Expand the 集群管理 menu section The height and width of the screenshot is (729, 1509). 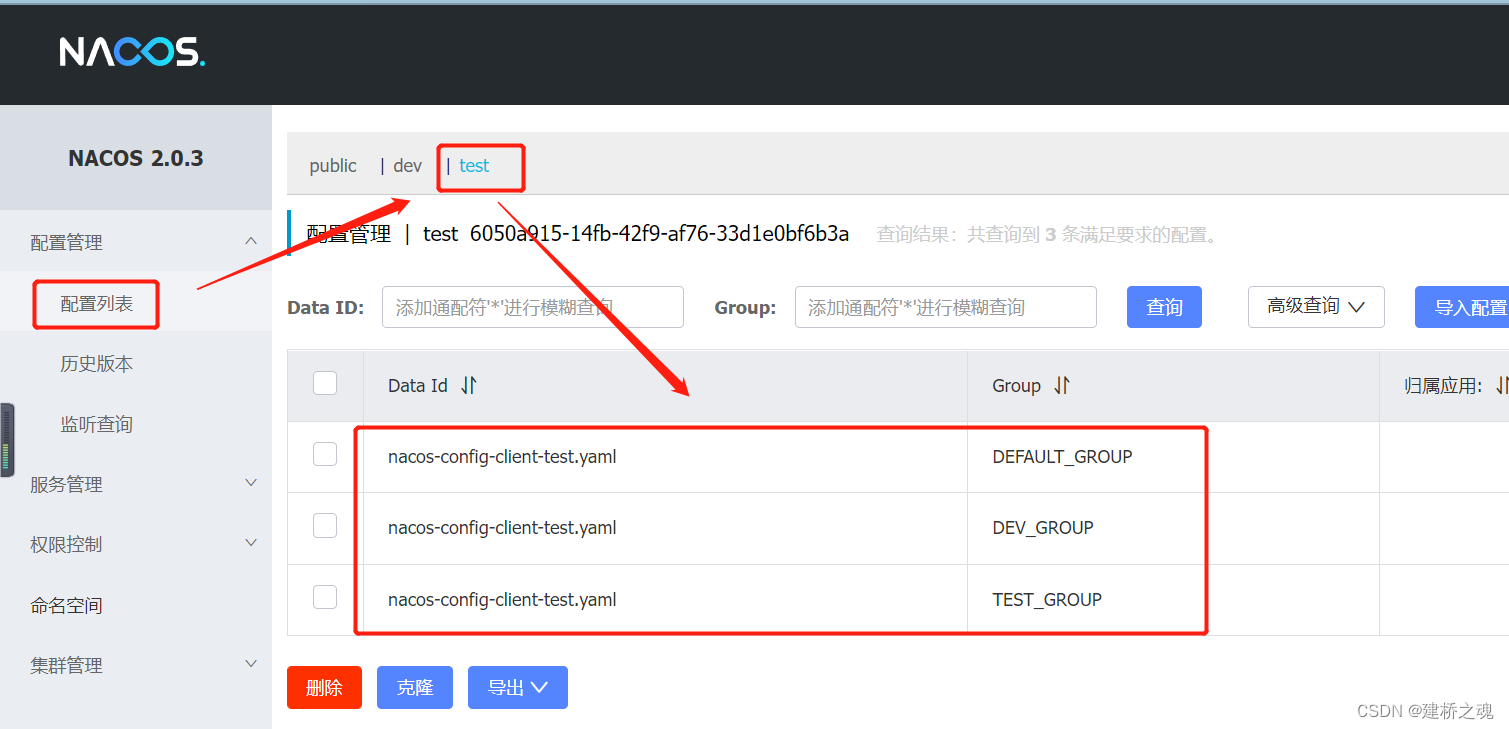(x=251, y=664)
